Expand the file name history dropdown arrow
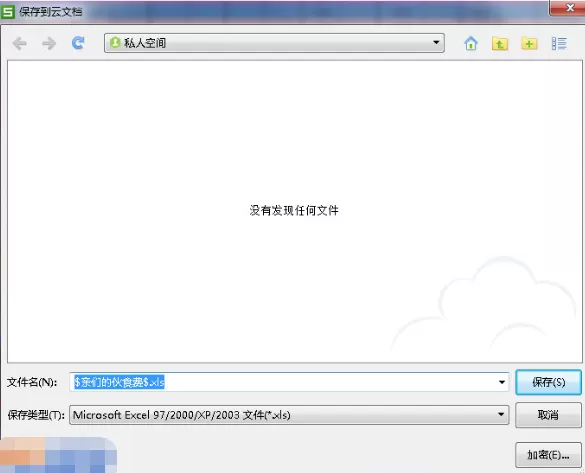This screenshot has width=585, height=473. point(502,382)
